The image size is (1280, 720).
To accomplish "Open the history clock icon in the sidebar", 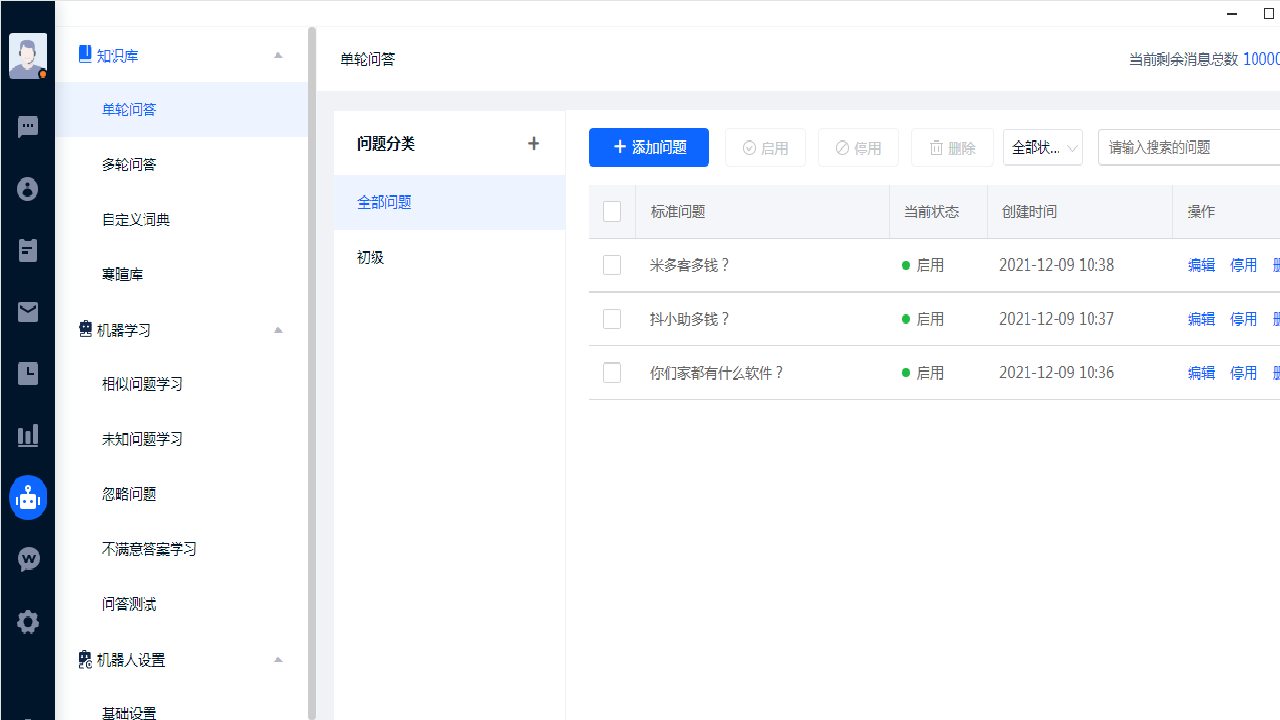I will (27, 373).
